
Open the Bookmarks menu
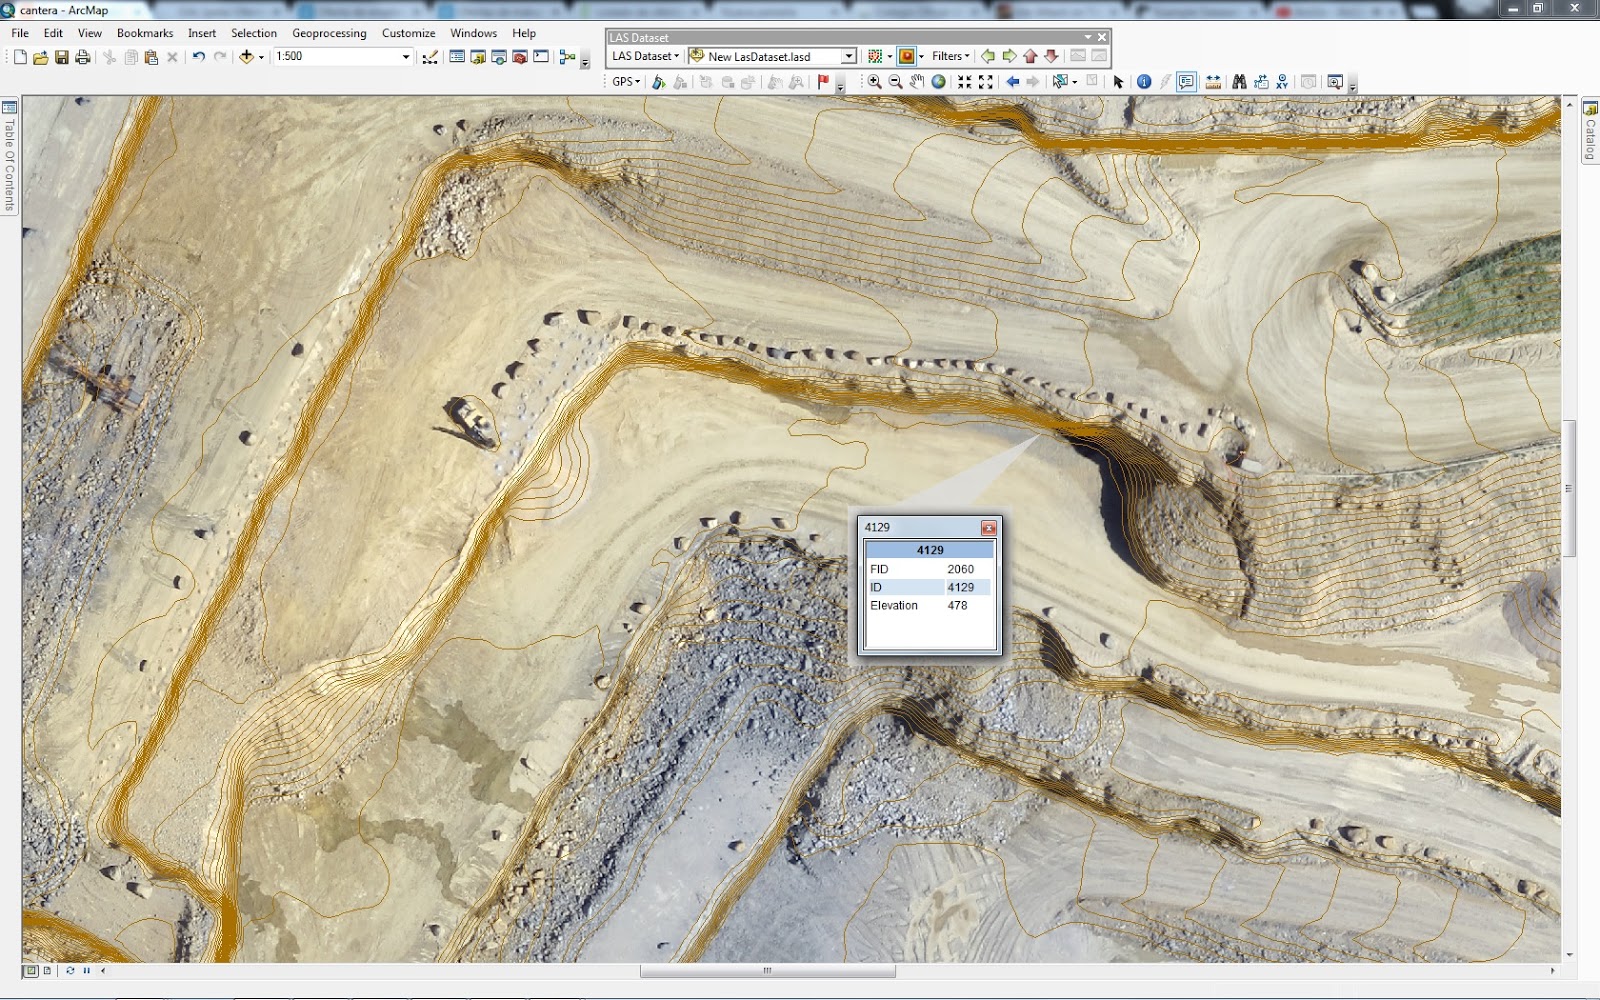tap(145, 33)
